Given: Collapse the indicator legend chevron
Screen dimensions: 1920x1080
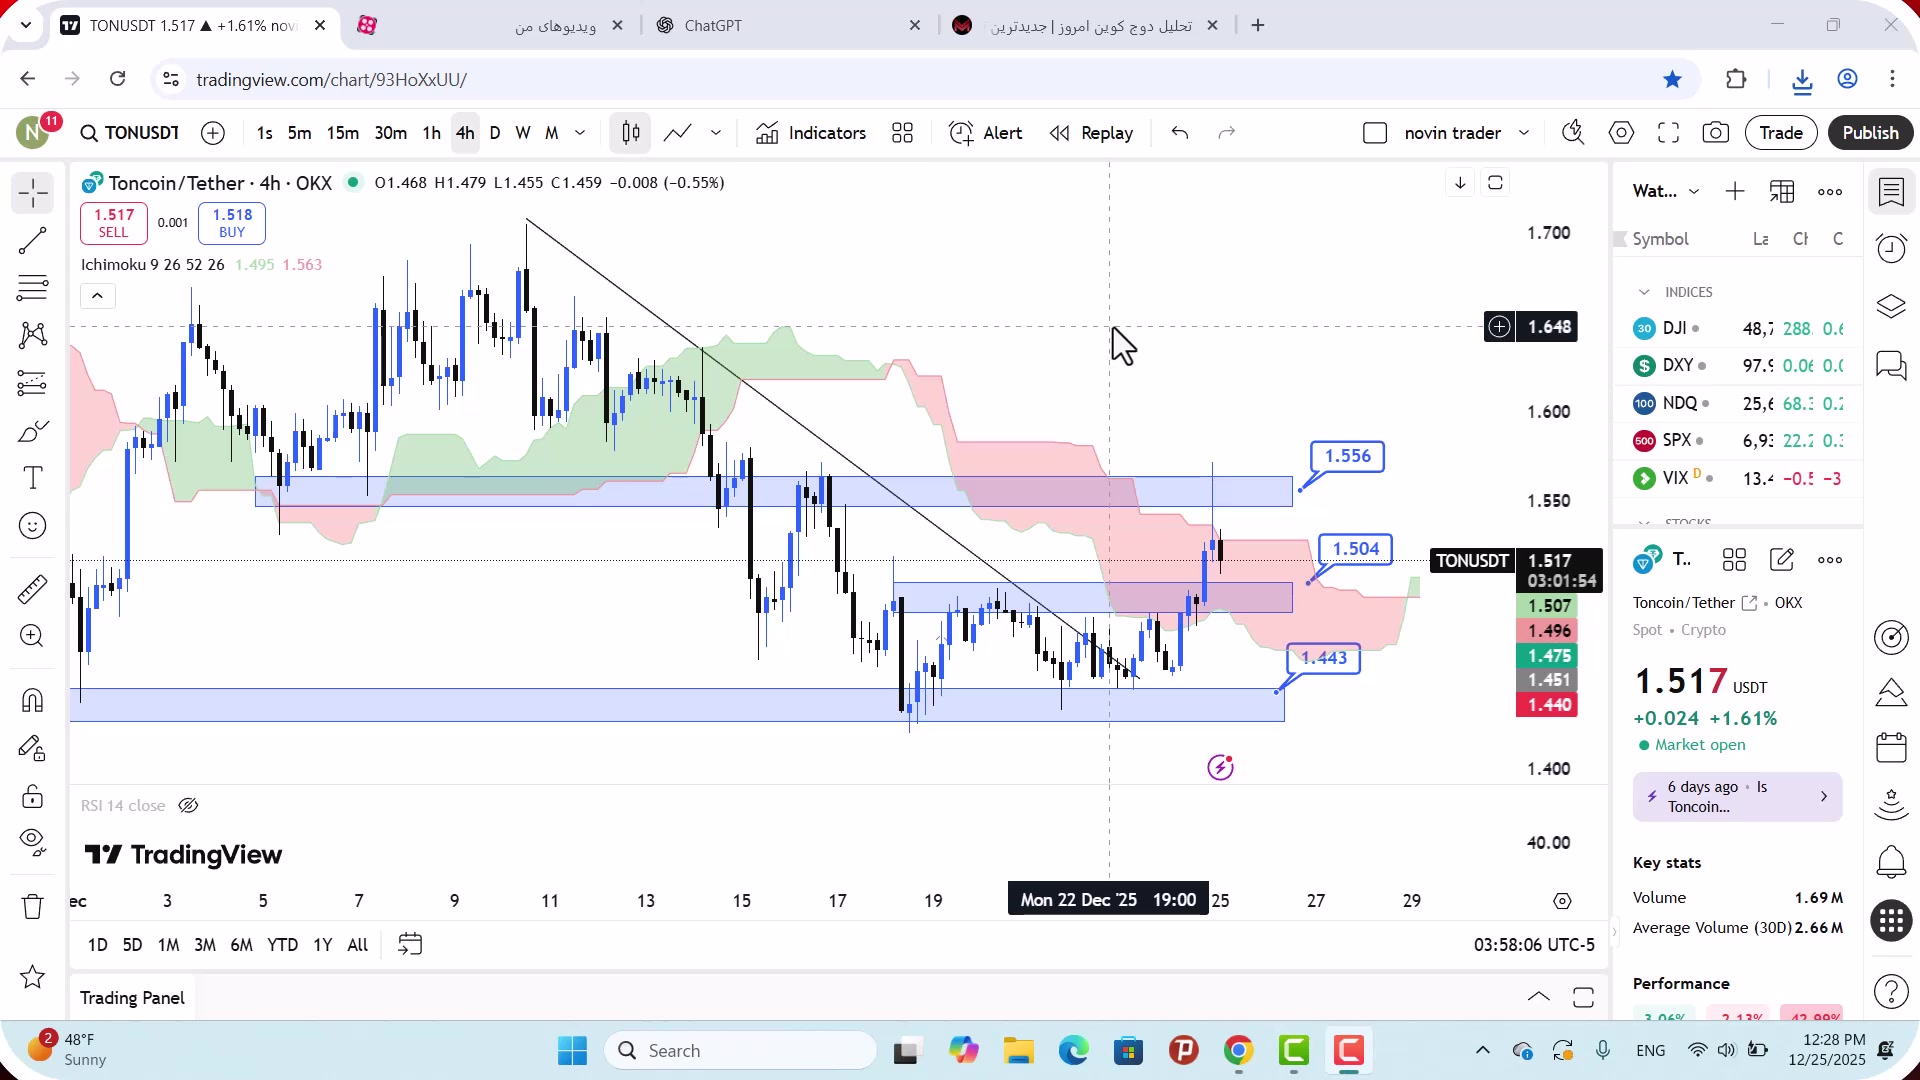Looking at the screenshot, I should point(97,296).
